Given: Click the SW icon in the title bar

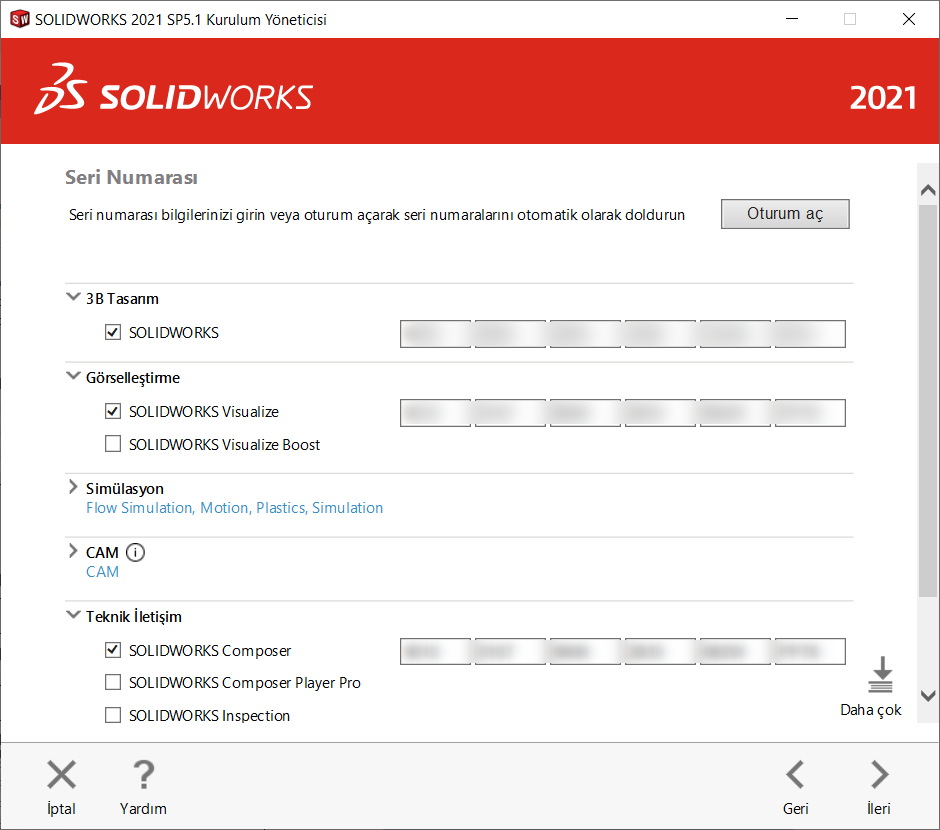Looking at the screenshot, I should pyautogui.click(x=19, y=18).
